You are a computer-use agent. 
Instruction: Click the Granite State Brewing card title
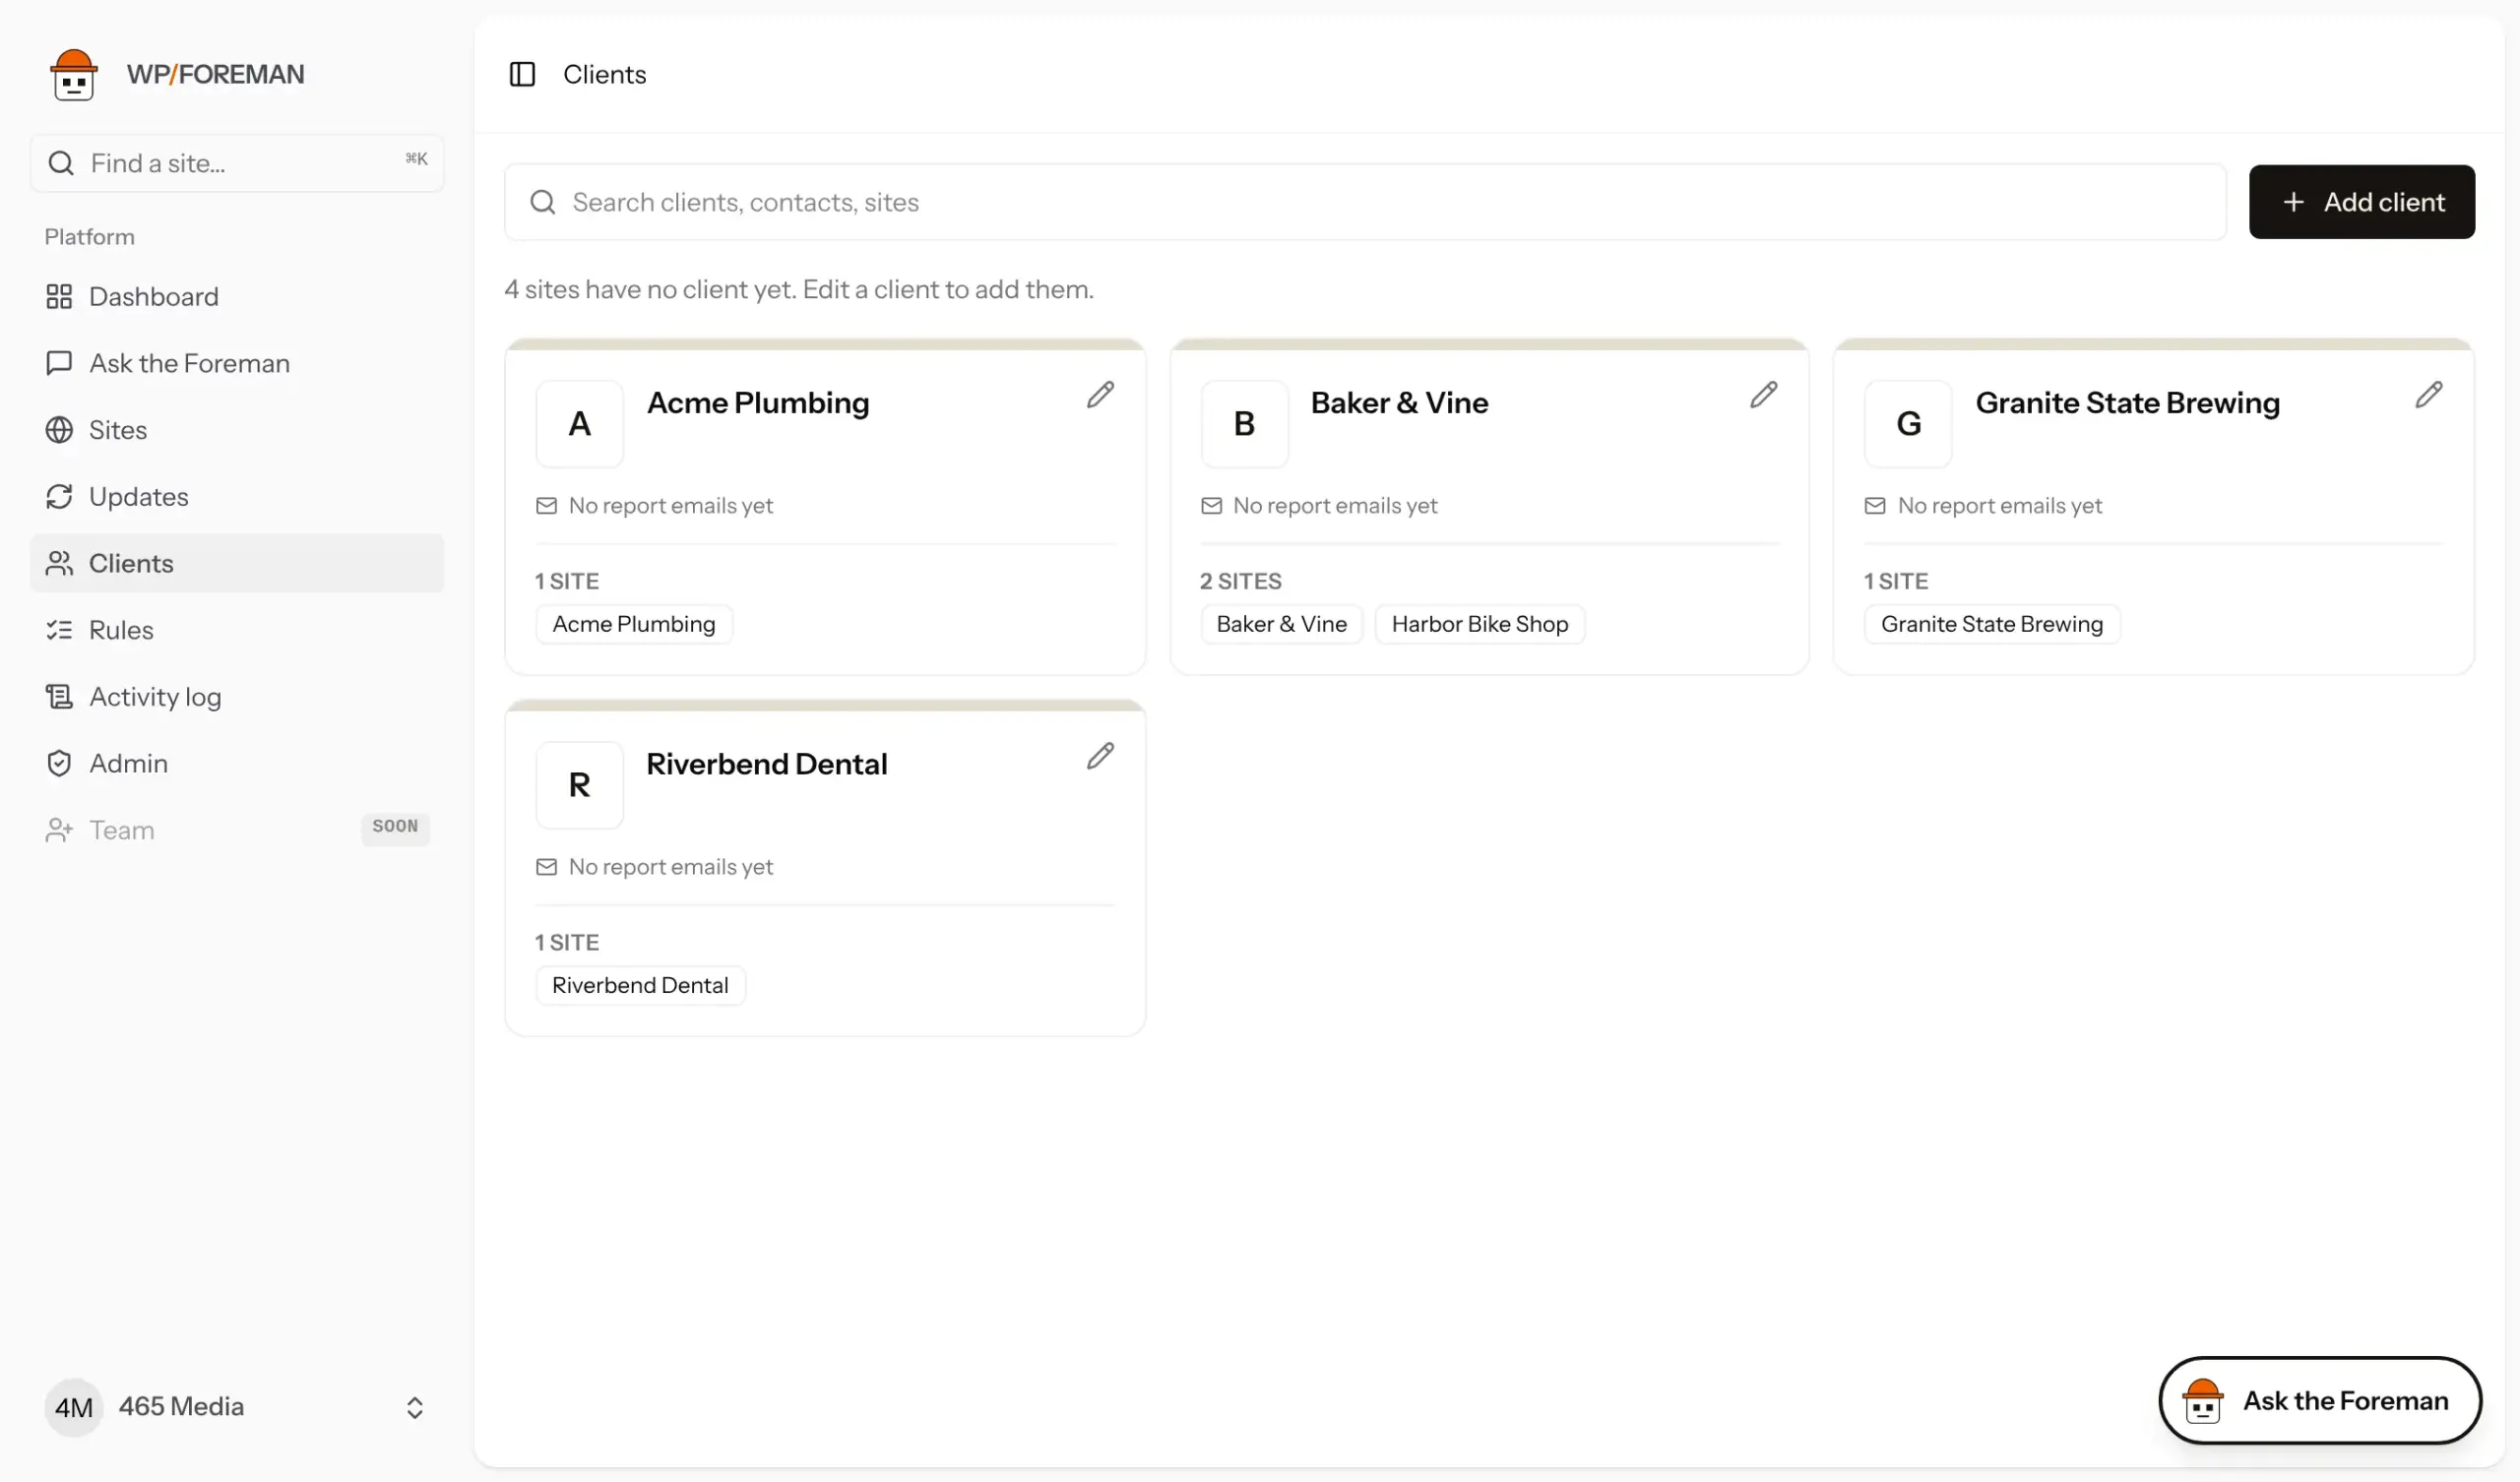click(2127, 403)
